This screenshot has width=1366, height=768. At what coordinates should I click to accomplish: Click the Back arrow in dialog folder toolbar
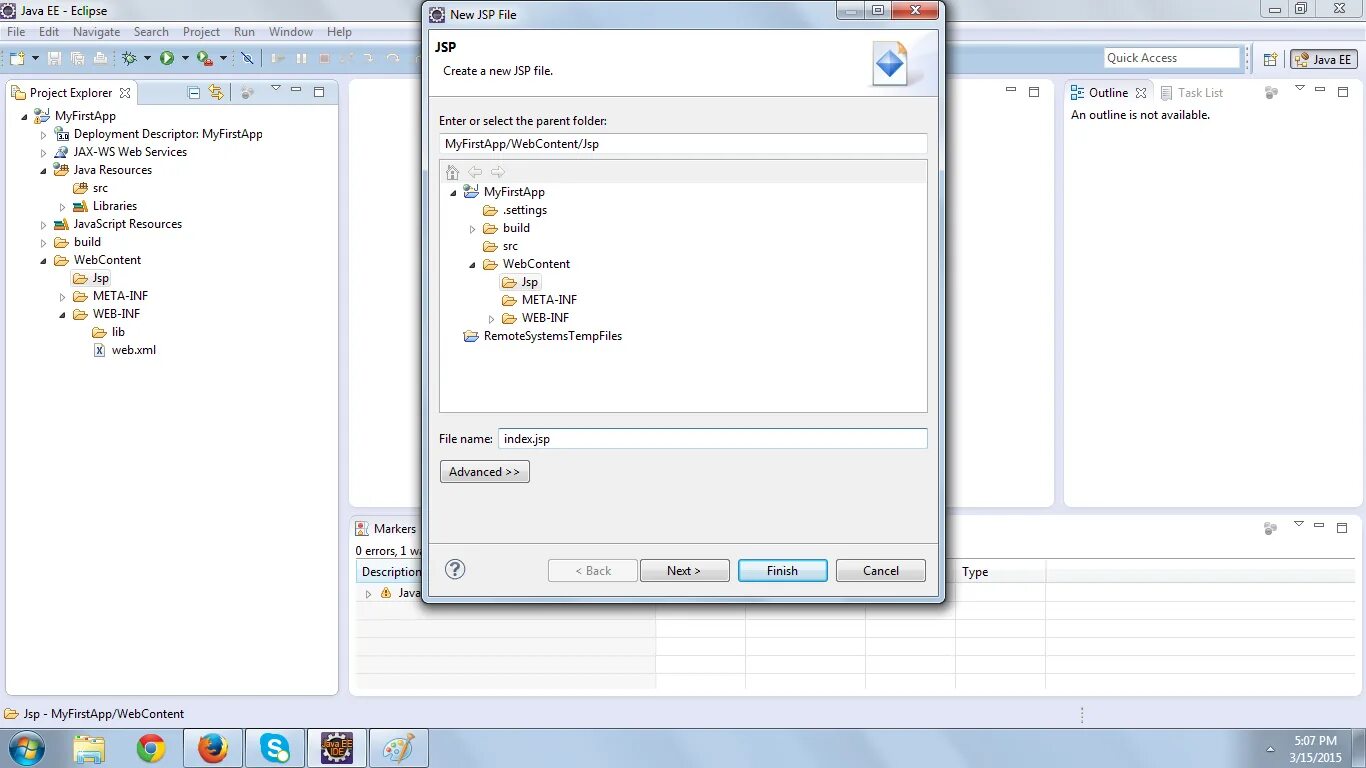click(x=475, y=172)
